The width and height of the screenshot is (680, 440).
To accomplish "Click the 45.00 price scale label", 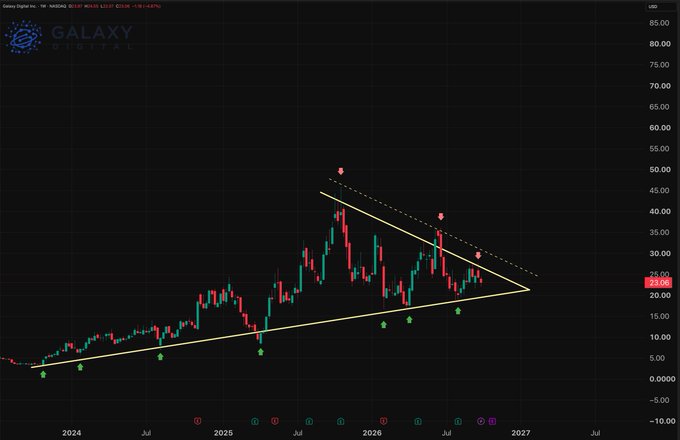I will point(660,190).
